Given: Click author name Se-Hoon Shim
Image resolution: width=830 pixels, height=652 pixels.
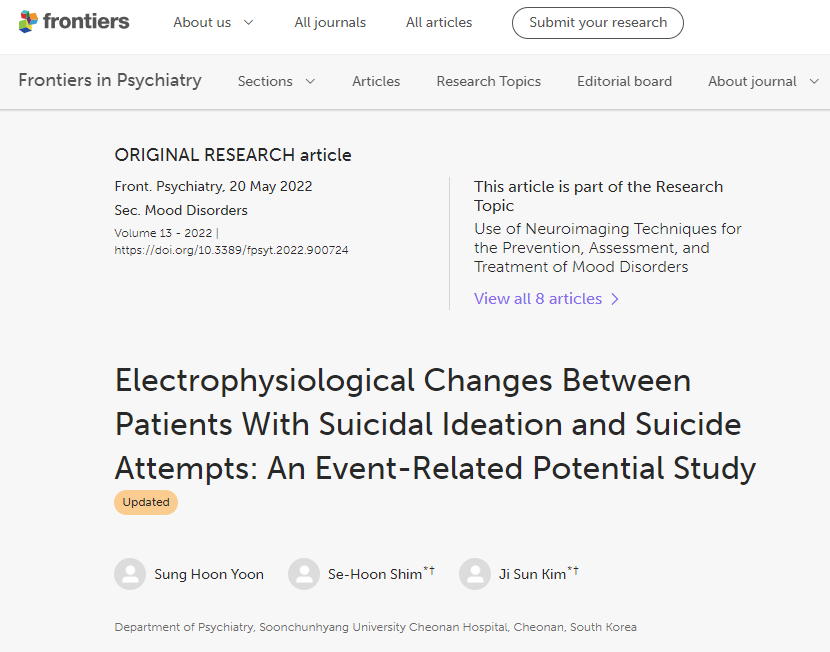Looking at the screenshot, I should (375, 574).
